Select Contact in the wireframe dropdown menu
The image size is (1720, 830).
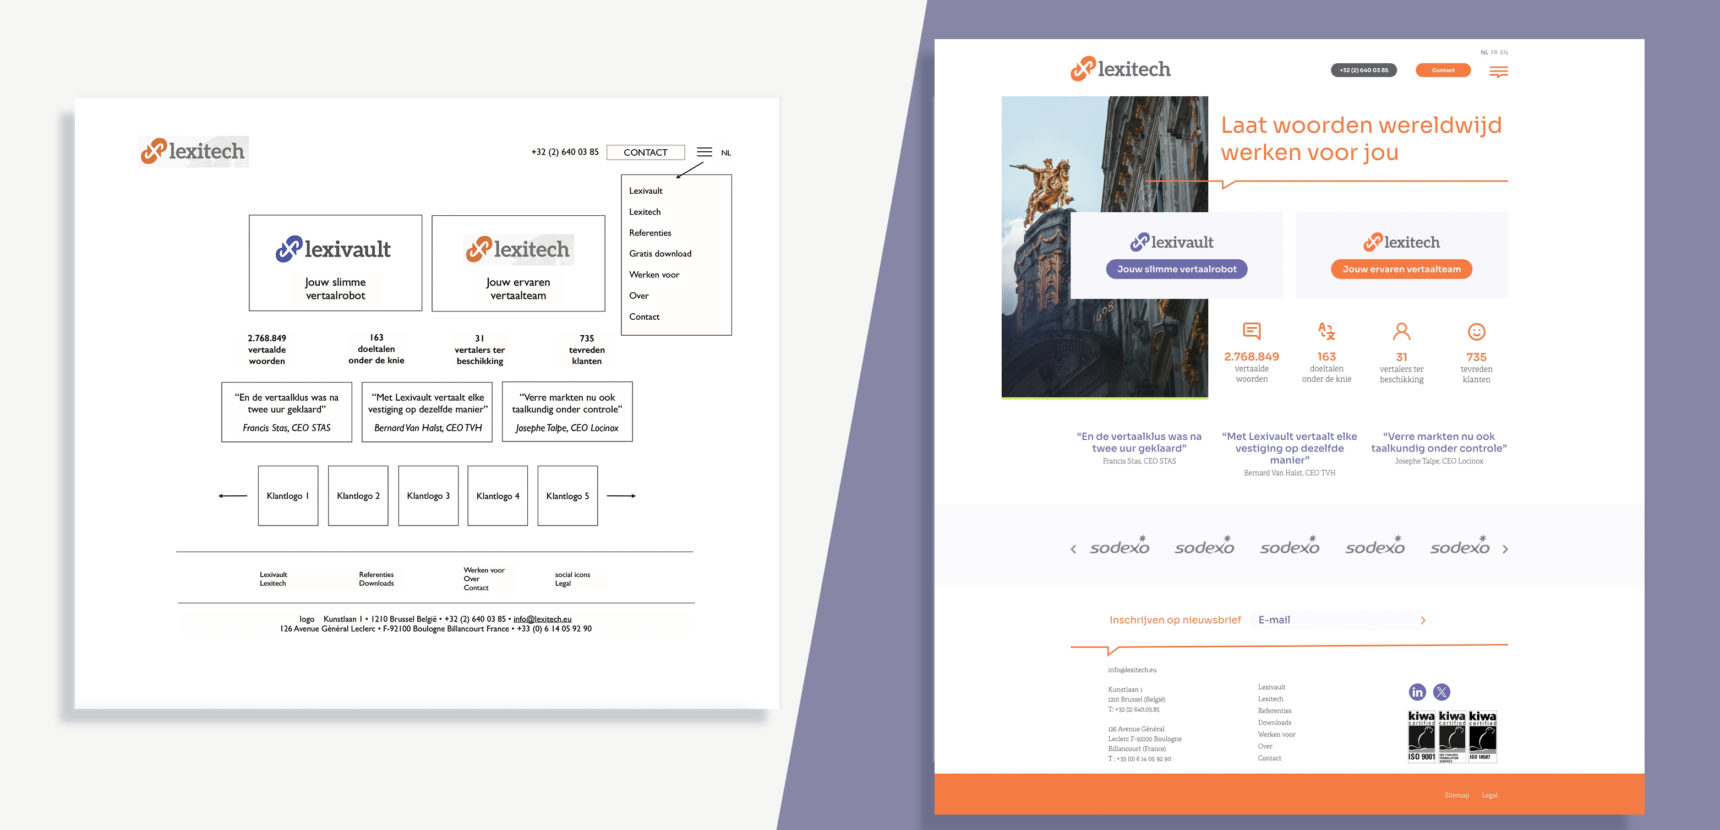(x=644, y=317)
